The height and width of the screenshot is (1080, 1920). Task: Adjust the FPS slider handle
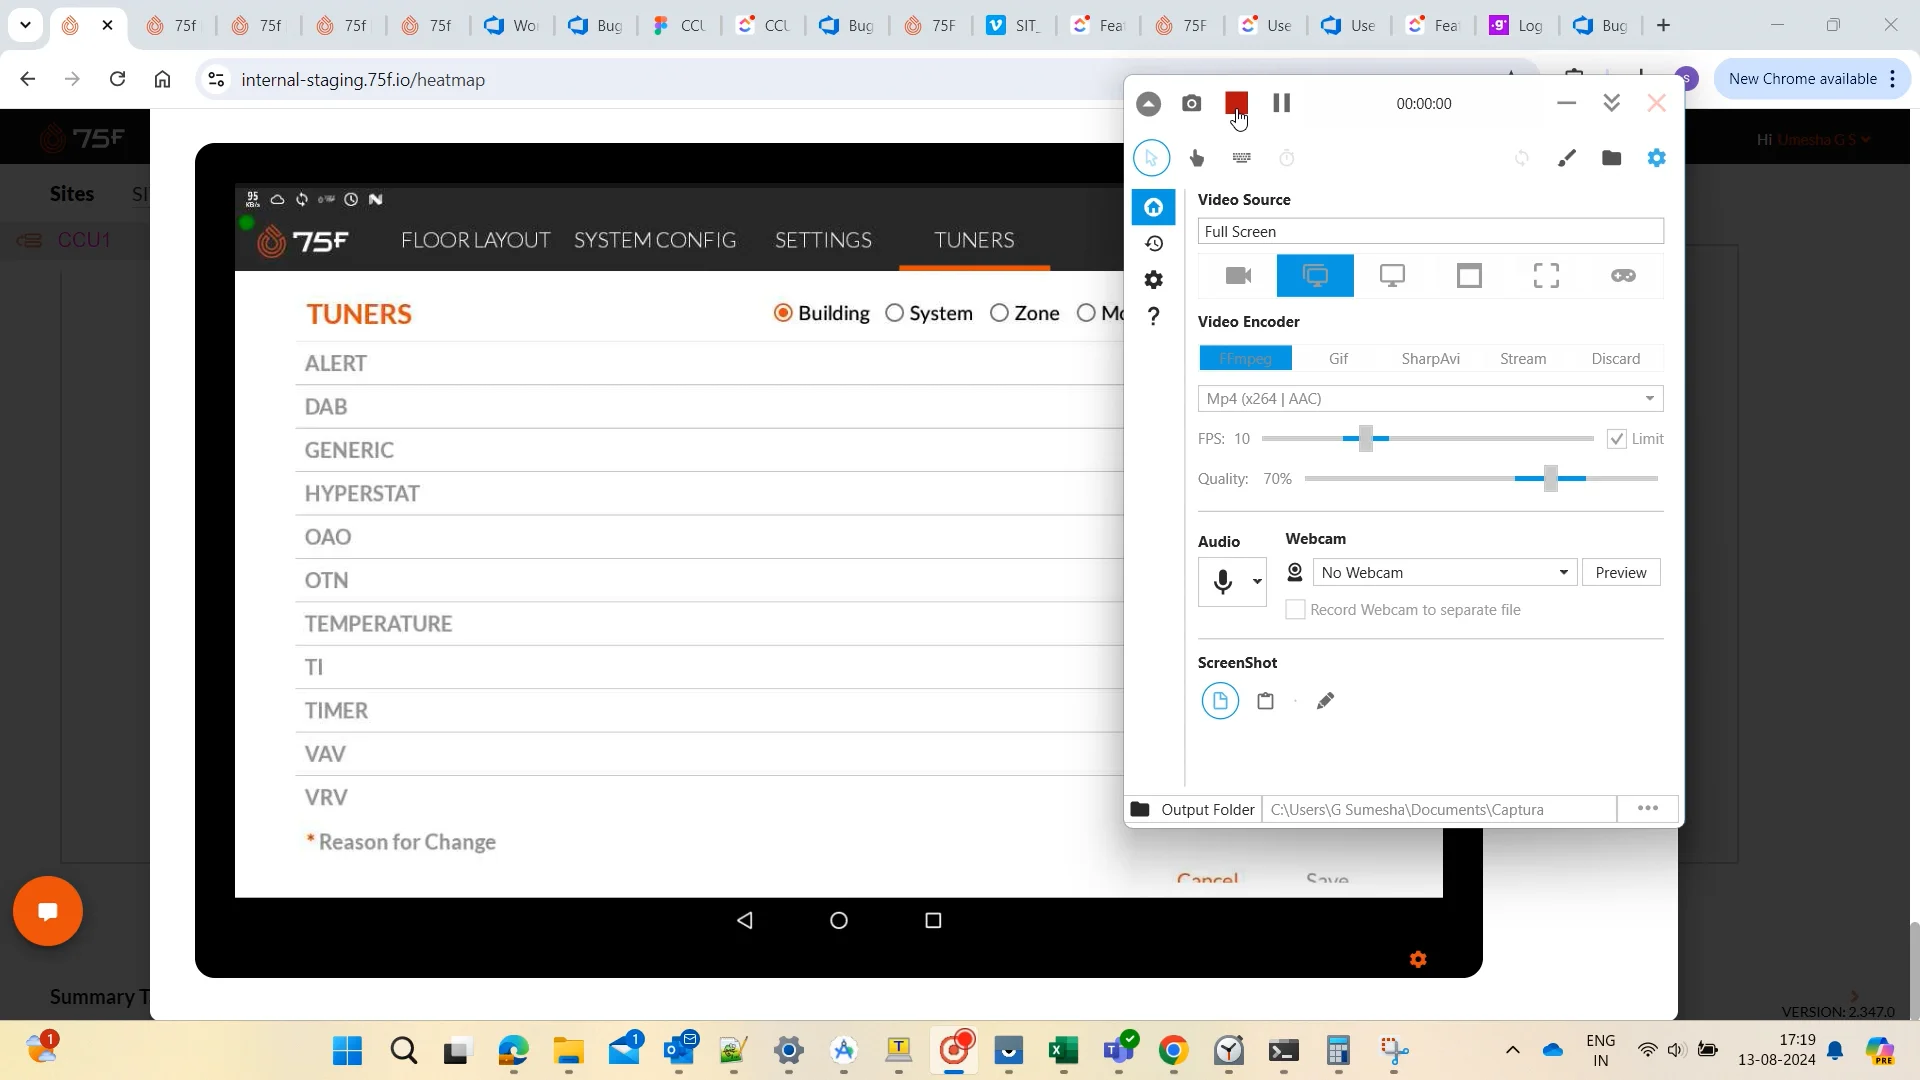1366,439
